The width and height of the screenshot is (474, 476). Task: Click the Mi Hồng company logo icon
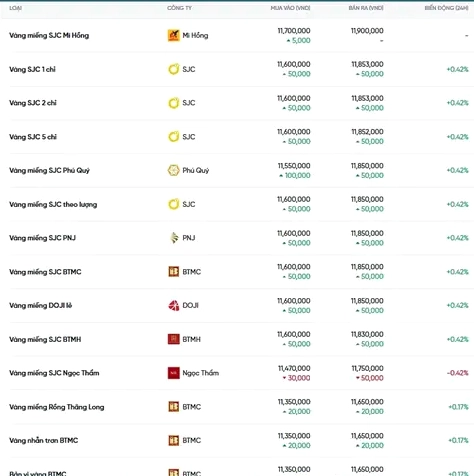click(x=173, y=35)
